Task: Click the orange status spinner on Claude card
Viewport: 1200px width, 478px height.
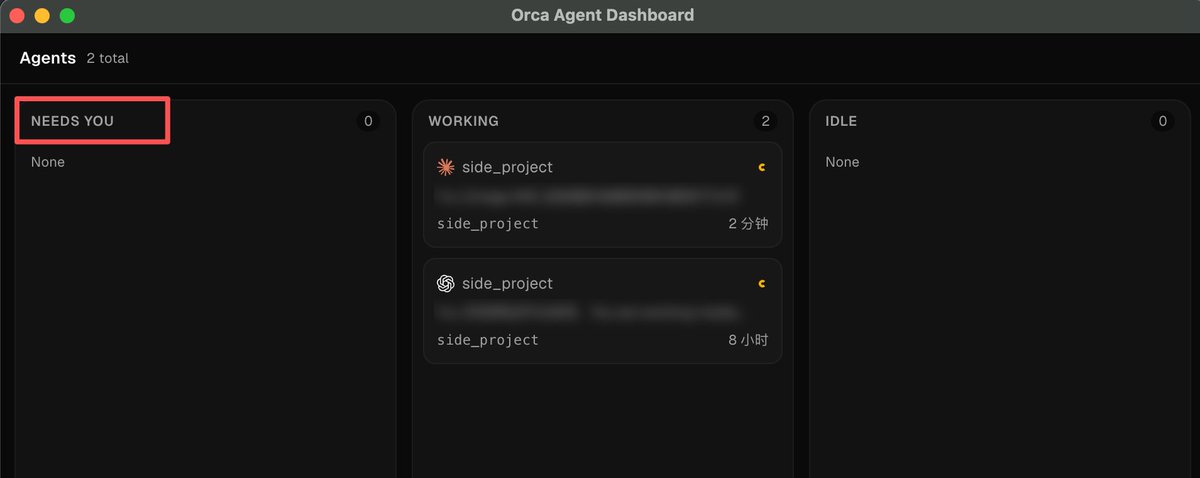Action: (x=762, y=167)
